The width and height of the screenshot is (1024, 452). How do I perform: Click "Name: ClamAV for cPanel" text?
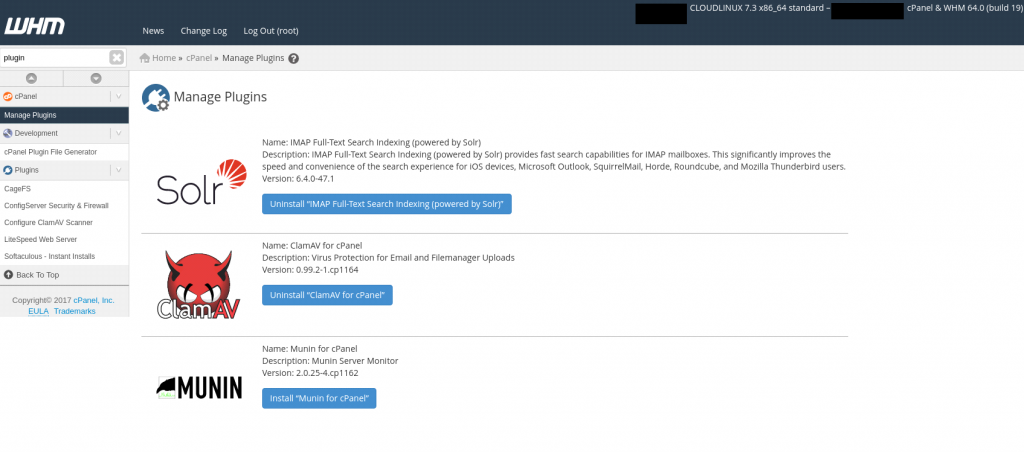[x=312, y=246]
